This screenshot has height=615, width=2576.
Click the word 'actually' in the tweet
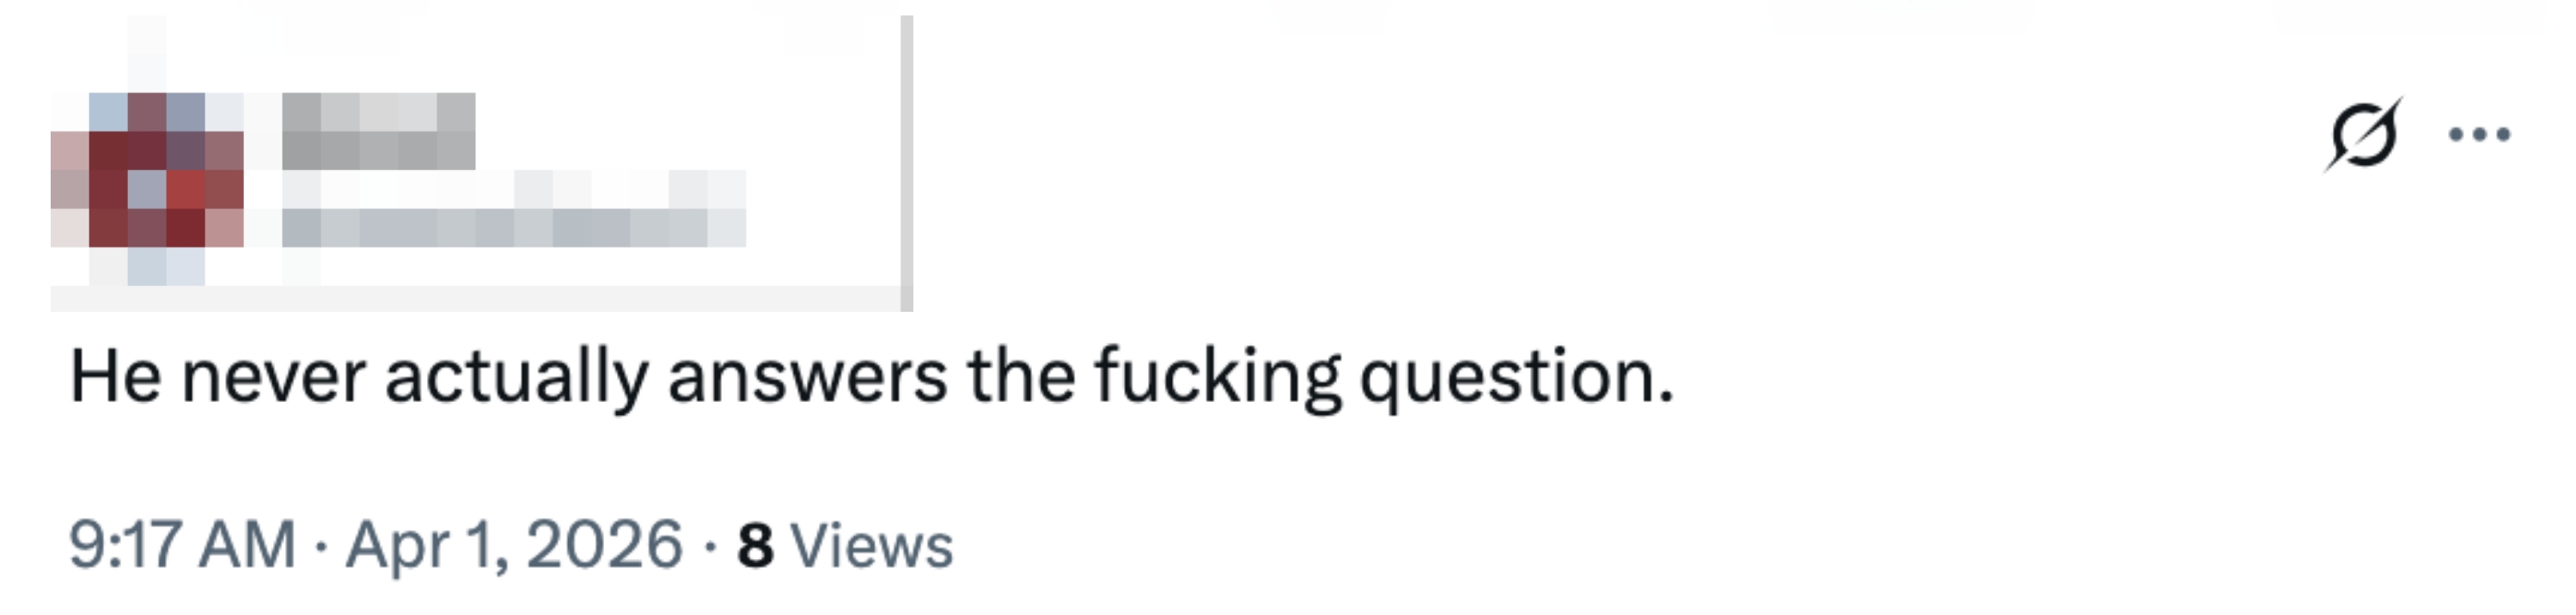(516, 377)
